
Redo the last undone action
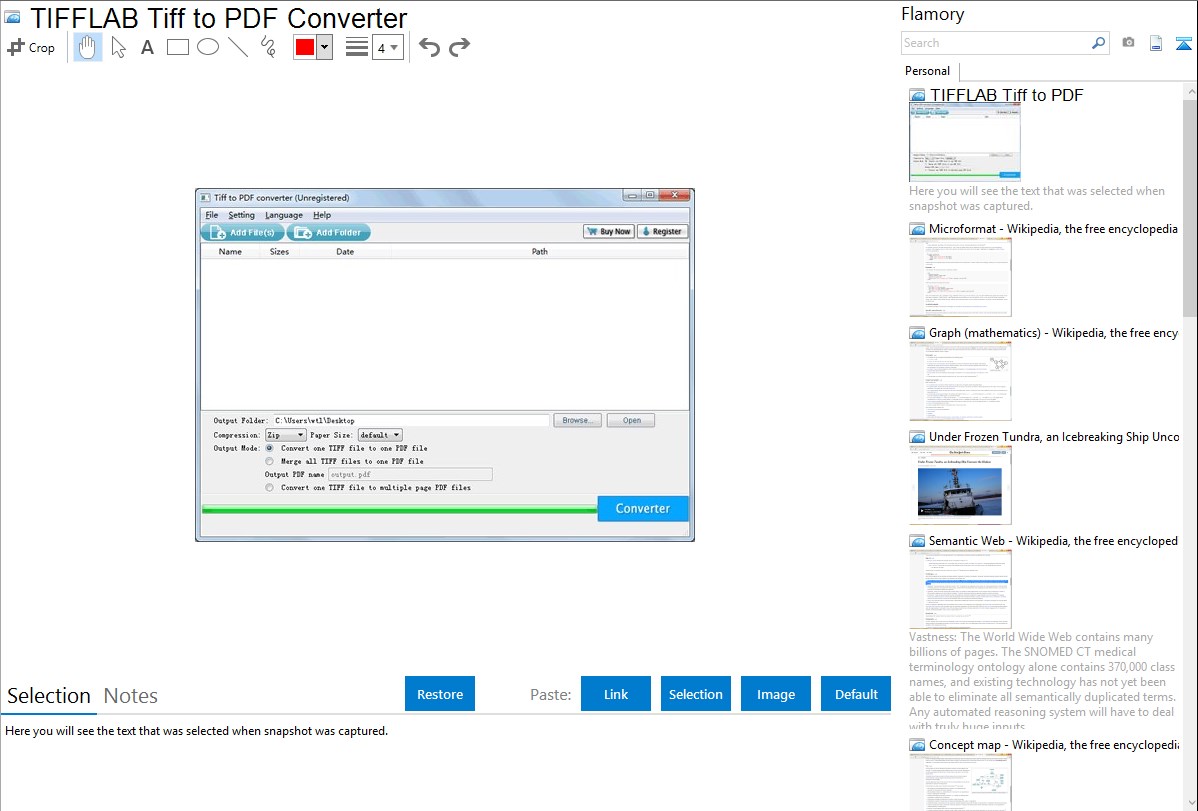[459, 47]
